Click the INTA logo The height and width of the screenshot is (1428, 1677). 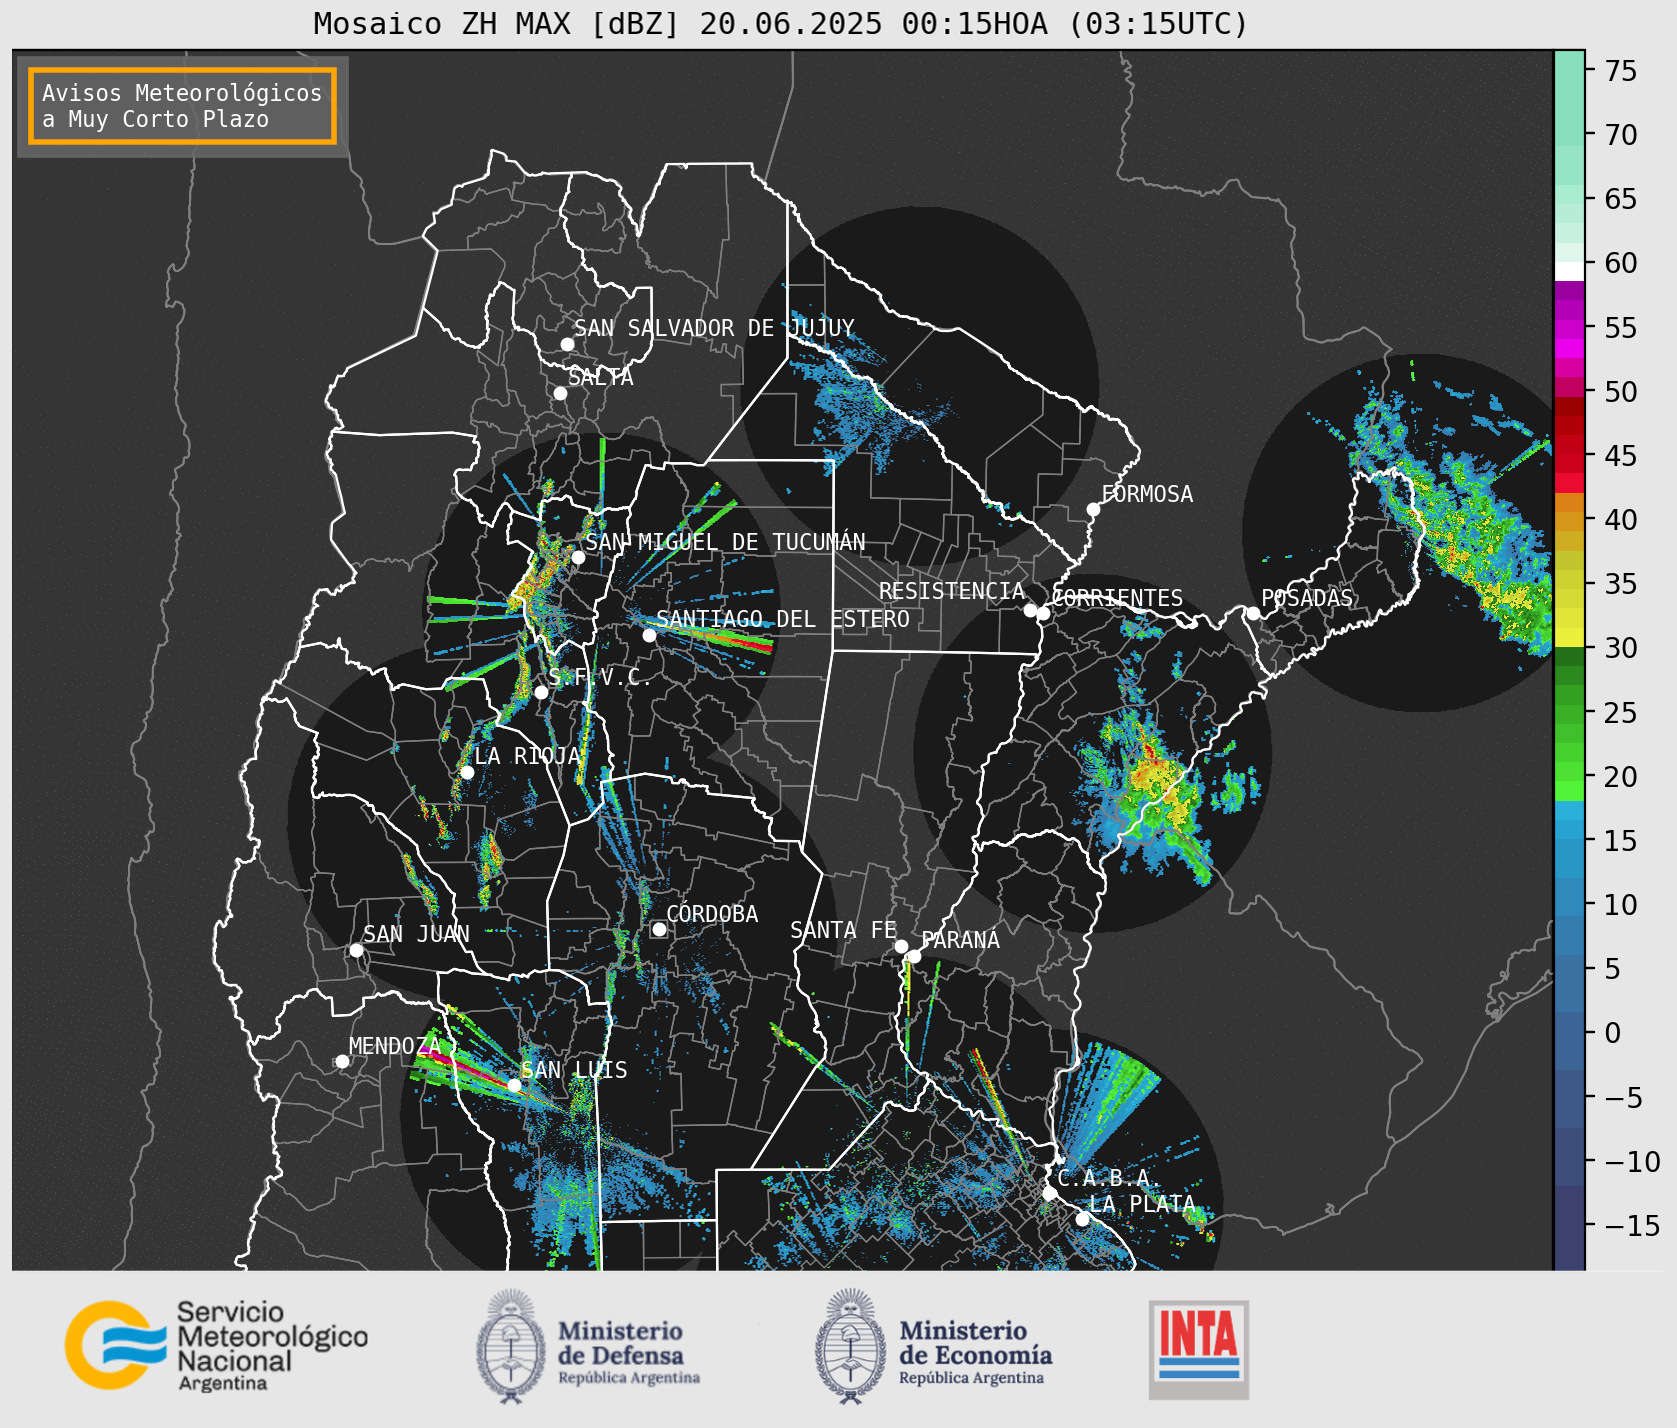[x=1198, y=1349]
